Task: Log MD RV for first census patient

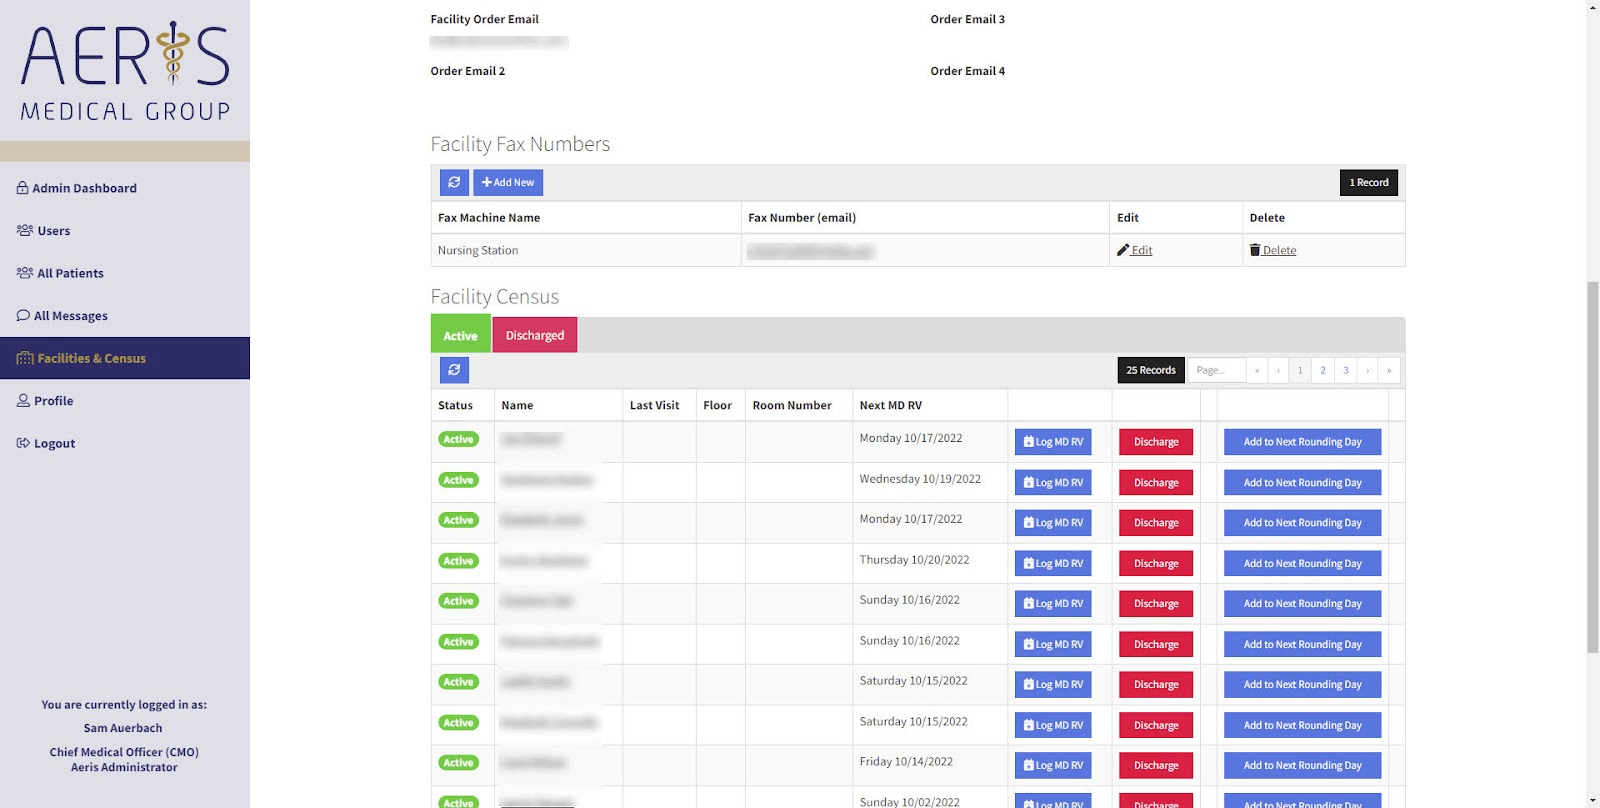Action: click(x=1053, y=442)
